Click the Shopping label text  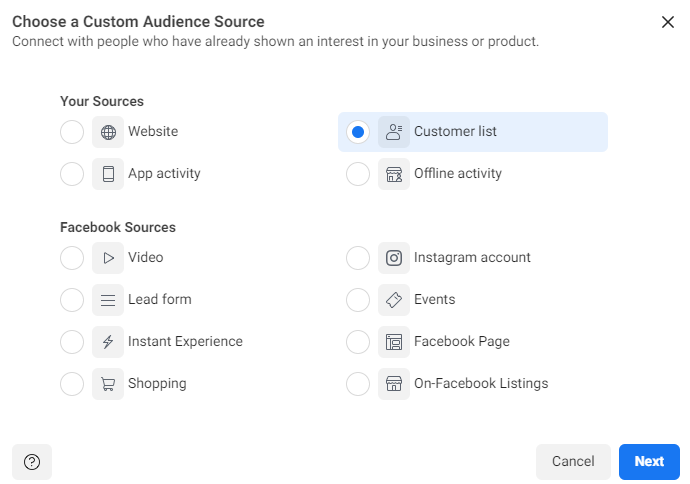tap(157, 384)
